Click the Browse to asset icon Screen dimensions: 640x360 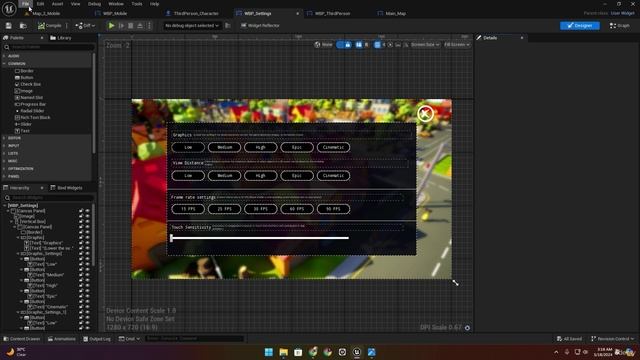[23, 26]
